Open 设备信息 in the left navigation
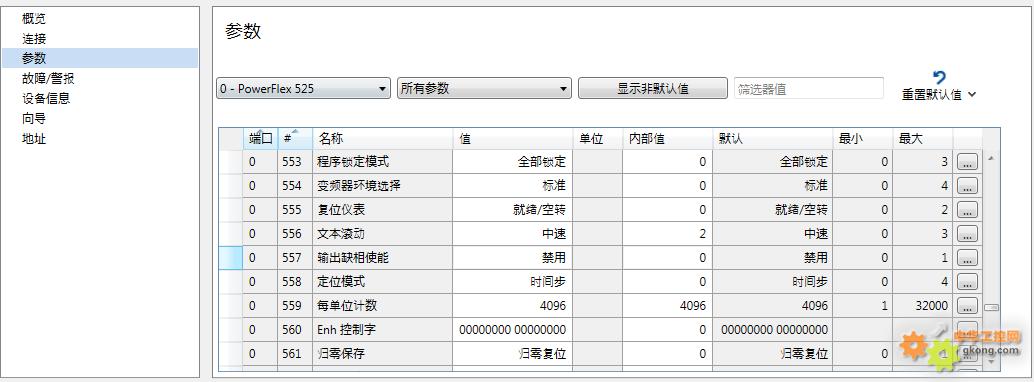Image resolution: width=1034 pixels, height=382 pixels. (x=46, y=98)
